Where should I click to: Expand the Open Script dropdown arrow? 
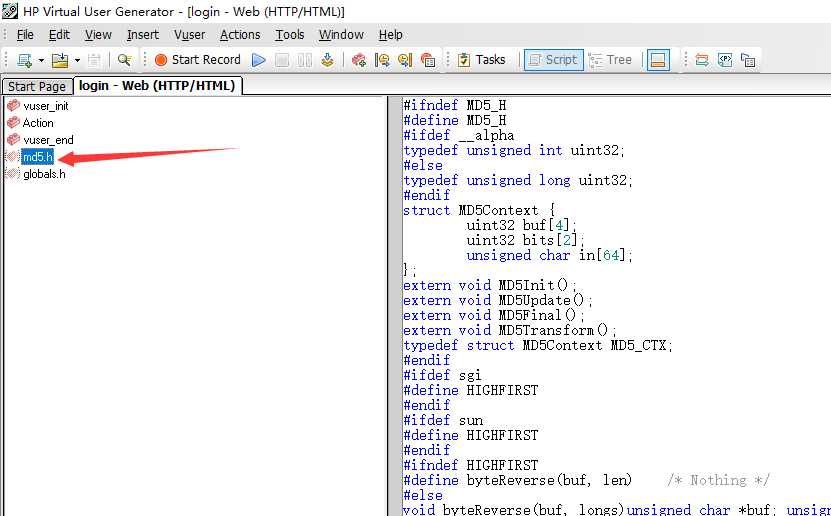(x=77, y=60)
